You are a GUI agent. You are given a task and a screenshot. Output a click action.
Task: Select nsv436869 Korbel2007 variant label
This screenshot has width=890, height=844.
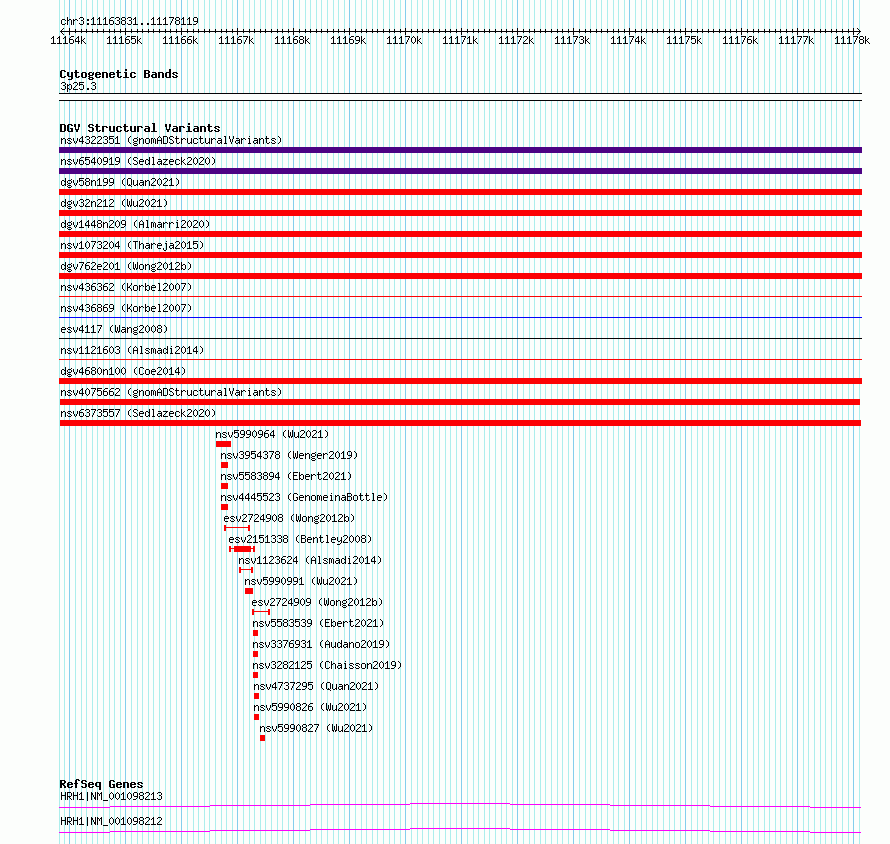tap(126, 308)
